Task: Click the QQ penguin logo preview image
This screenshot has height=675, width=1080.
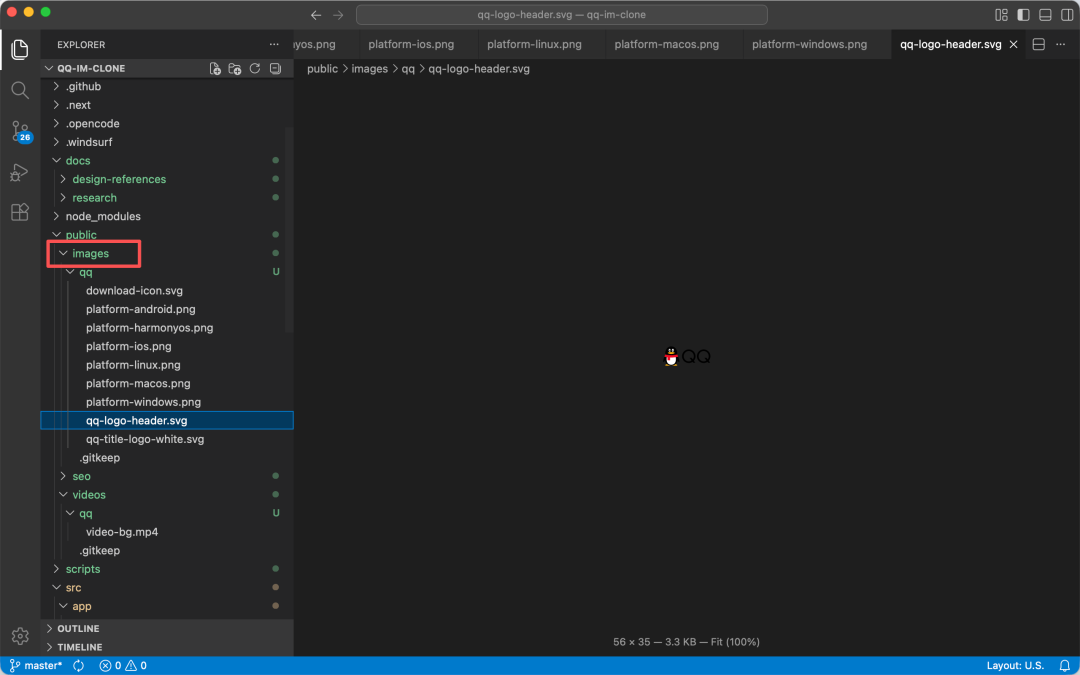Action: tap(686, 356)
